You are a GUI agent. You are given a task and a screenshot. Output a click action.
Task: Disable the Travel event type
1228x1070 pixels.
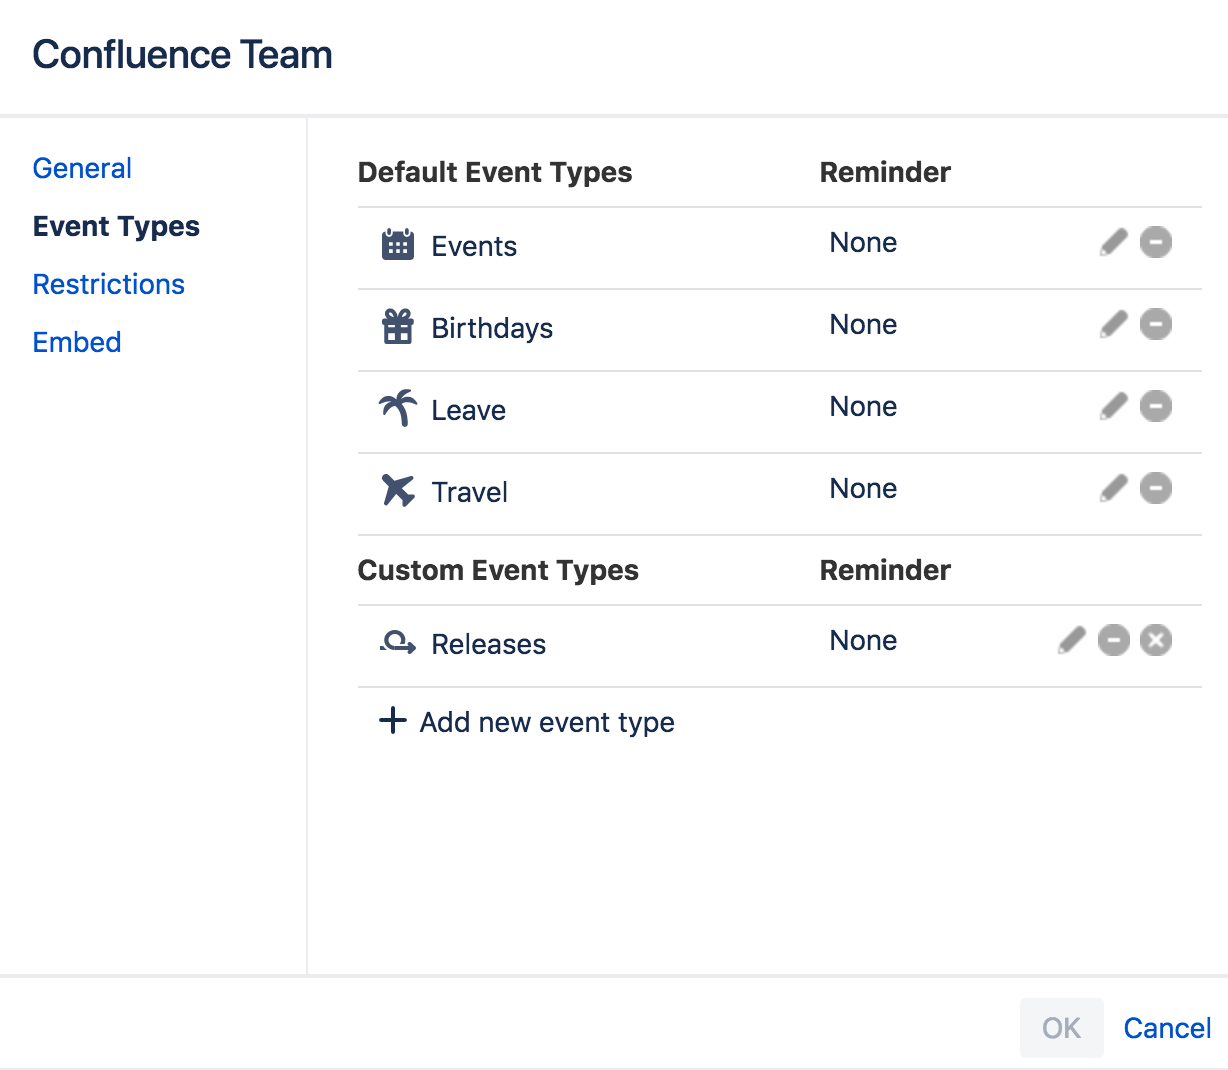pyautogui.click(x=1155, y=489)
